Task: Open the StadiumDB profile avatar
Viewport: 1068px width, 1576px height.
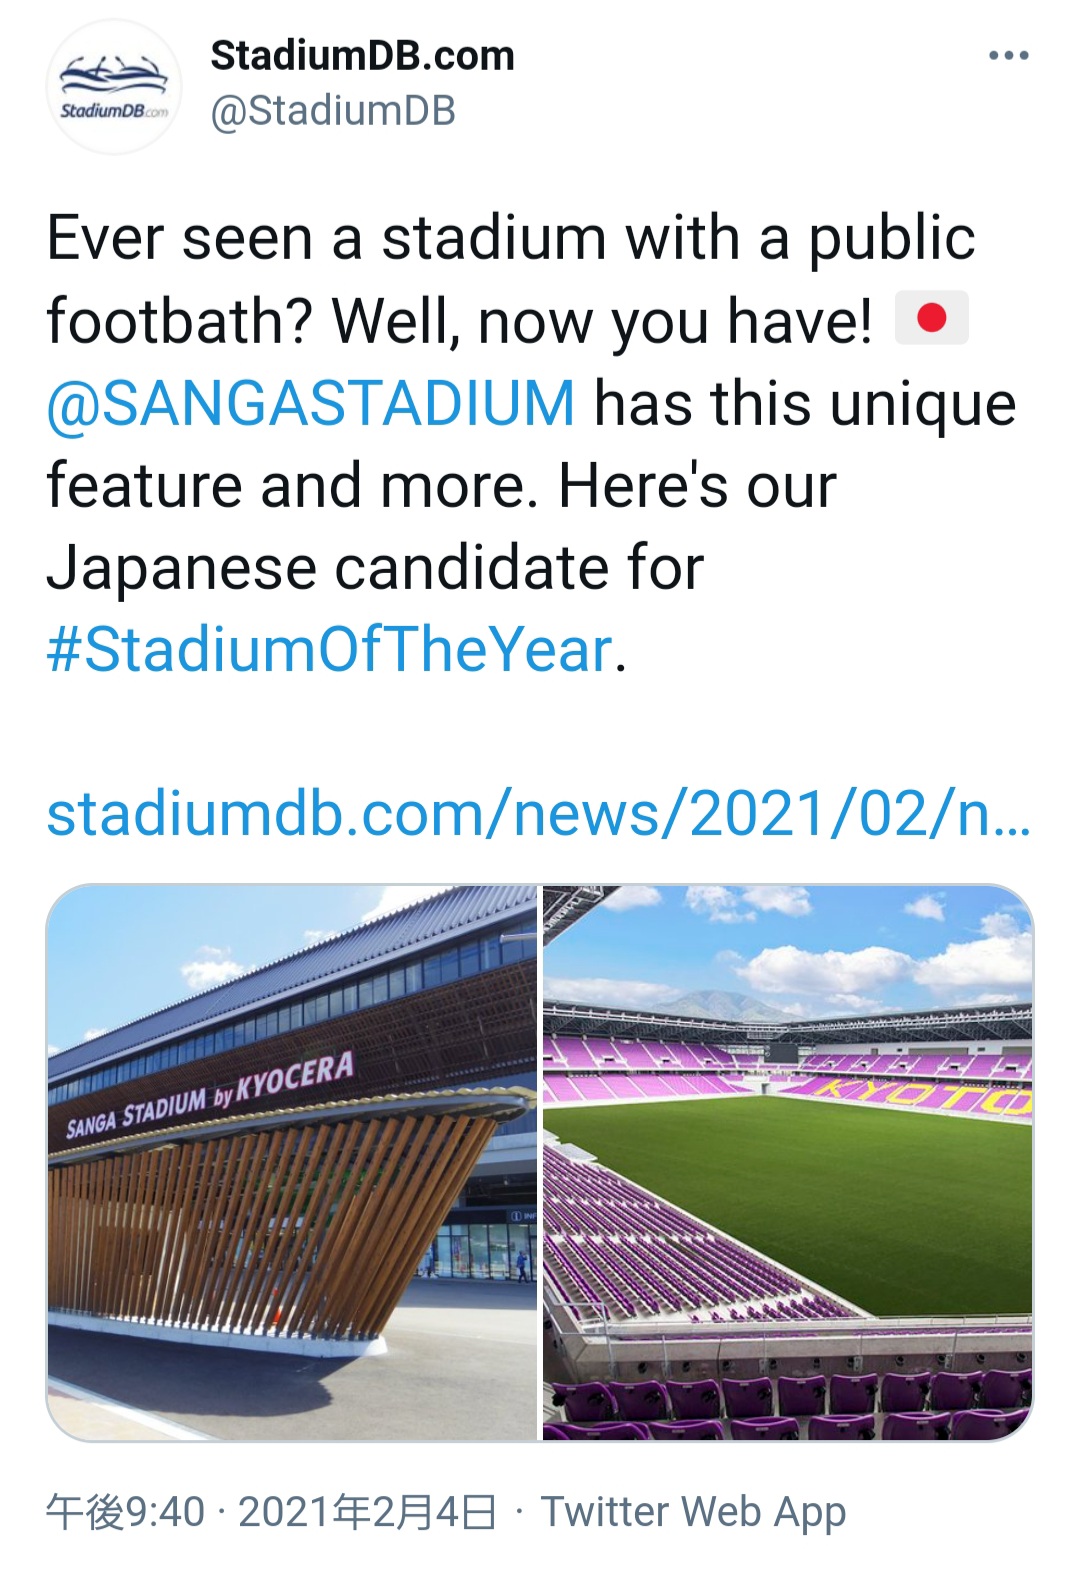Action: click(114, 87)
